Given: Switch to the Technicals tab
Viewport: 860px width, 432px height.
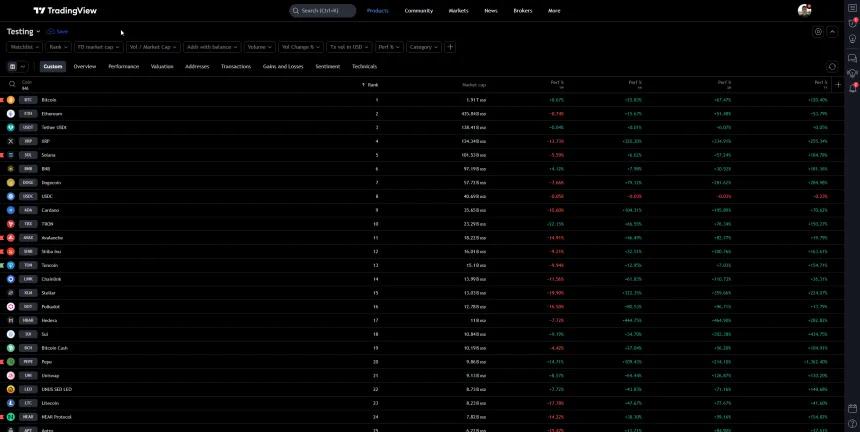Looking at the screenshot, I should (364, 66).
